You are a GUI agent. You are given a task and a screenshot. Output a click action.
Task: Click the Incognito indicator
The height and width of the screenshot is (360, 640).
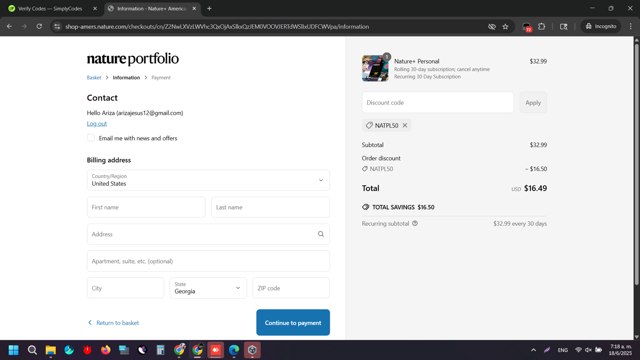(x=601, y=26)
